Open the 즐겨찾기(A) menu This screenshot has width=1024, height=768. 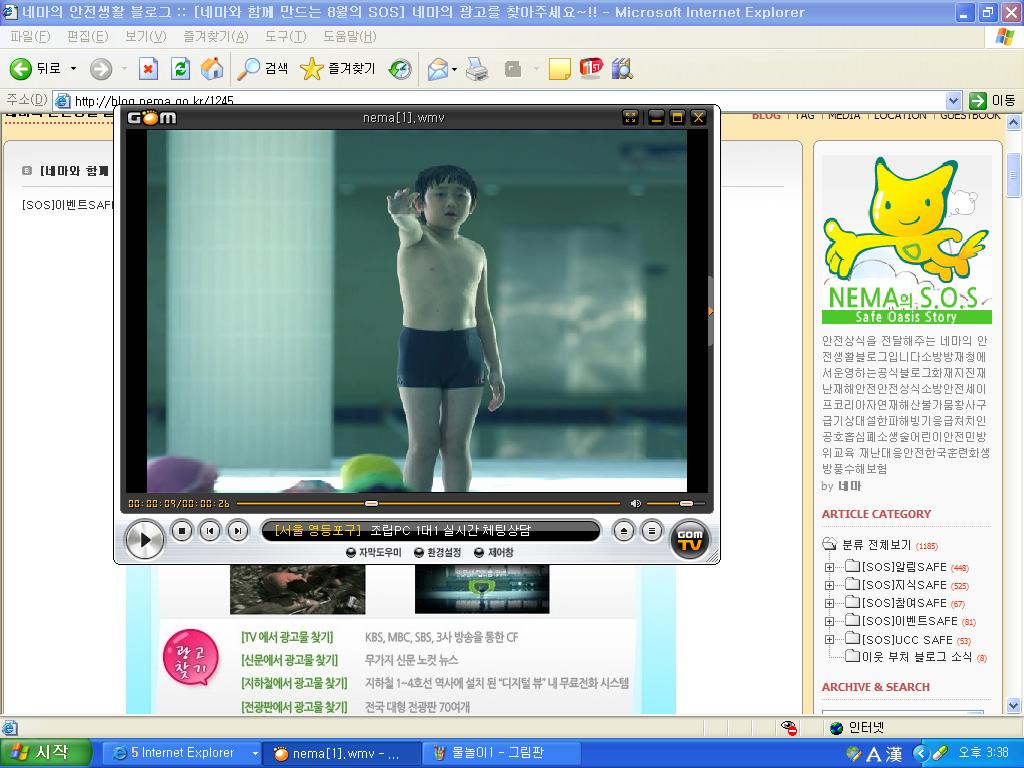pyautogui.click(x=216, y=37)
